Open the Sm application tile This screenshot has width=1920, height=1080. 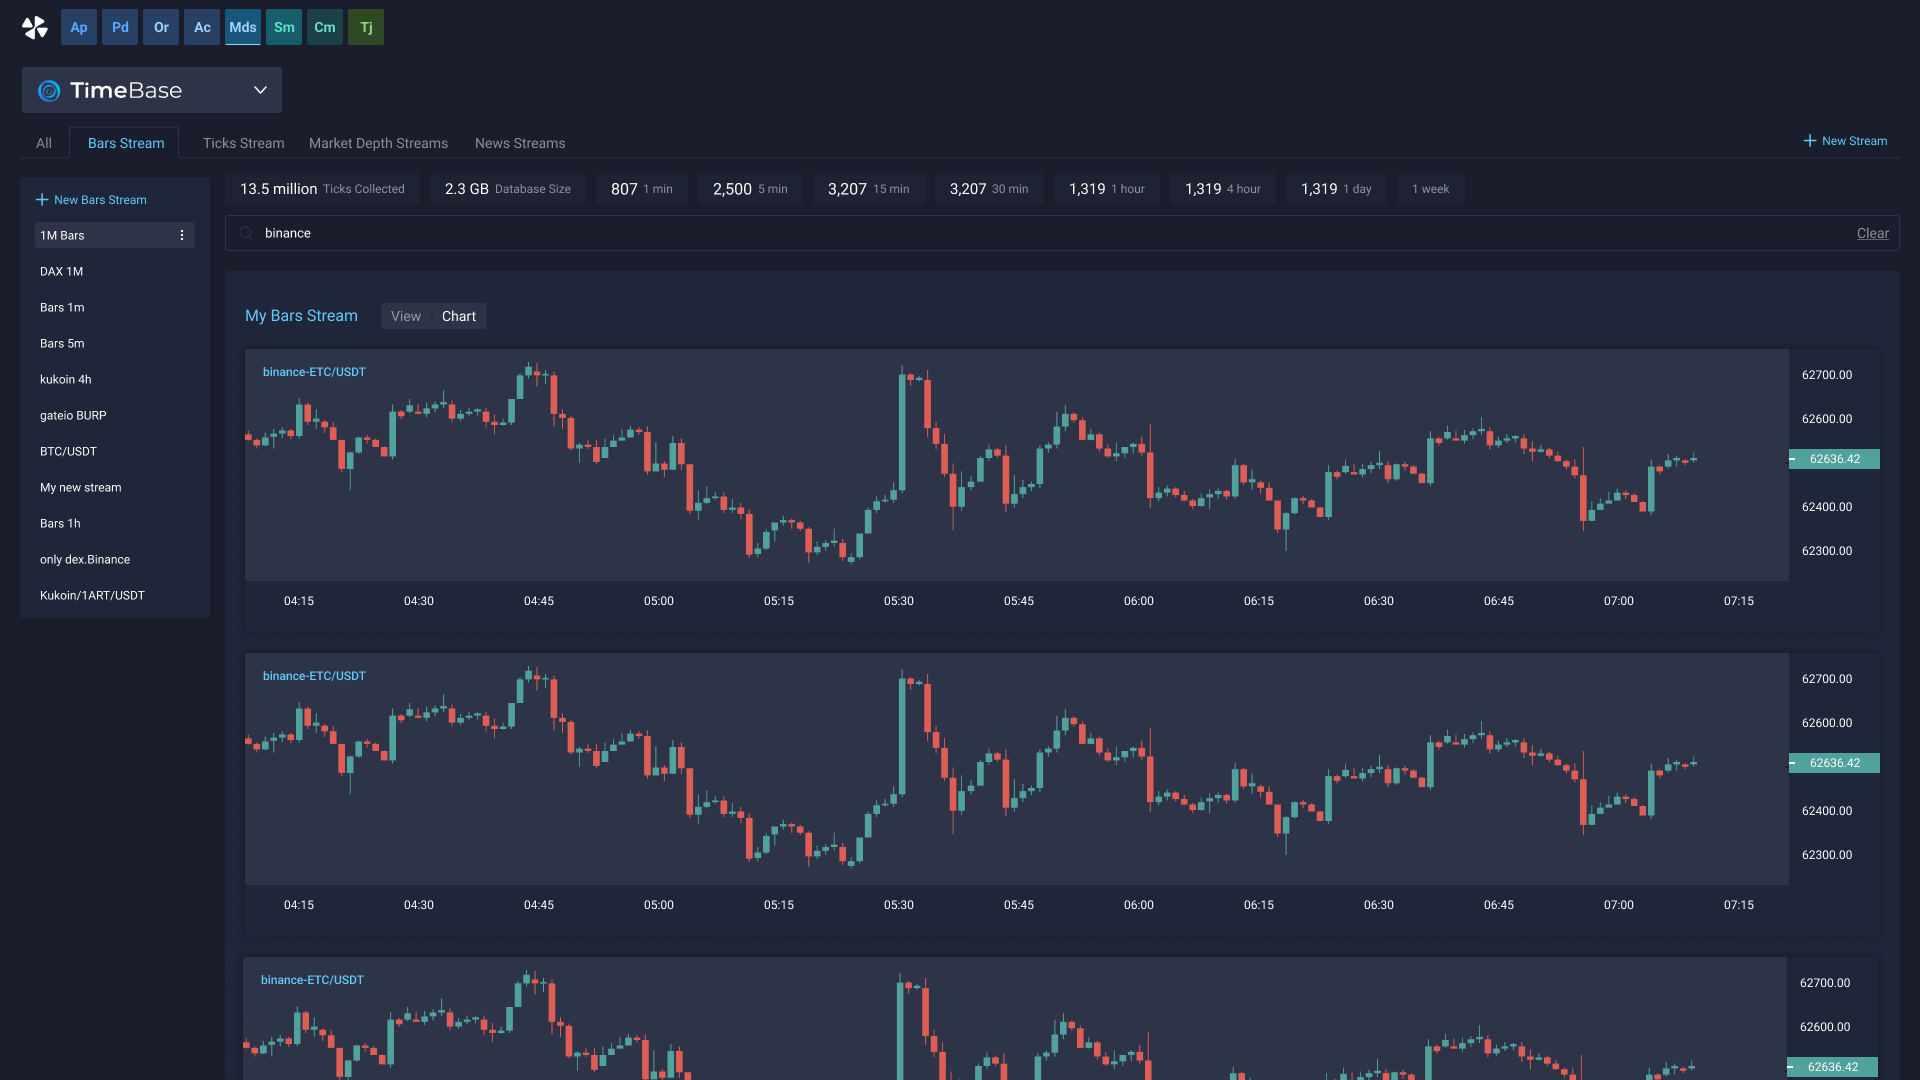pos(284,27)
